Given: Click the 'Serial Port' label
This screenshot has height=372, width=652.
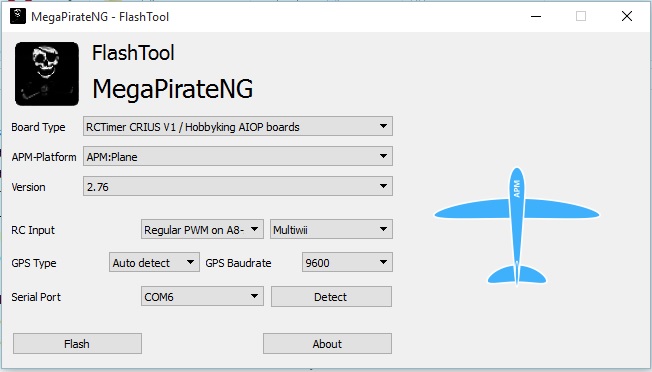Looking at the screenshot, I should coord(36,297).
